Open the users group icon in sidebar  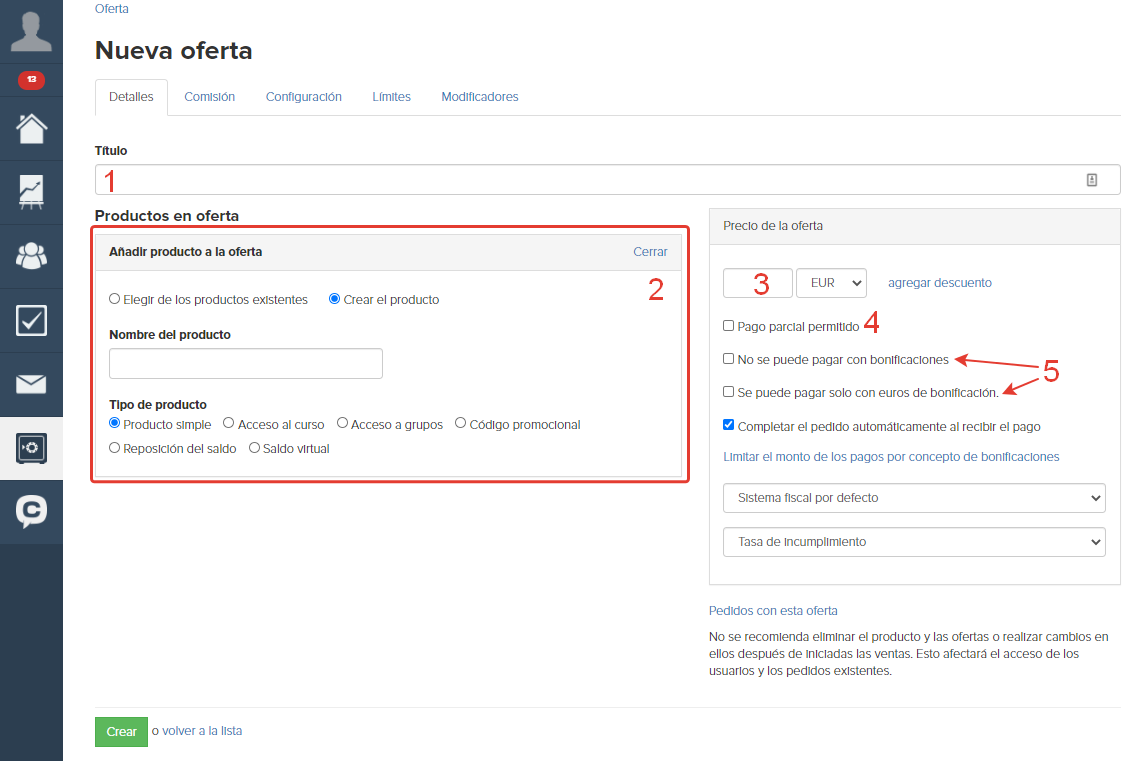tap(31, 256)
